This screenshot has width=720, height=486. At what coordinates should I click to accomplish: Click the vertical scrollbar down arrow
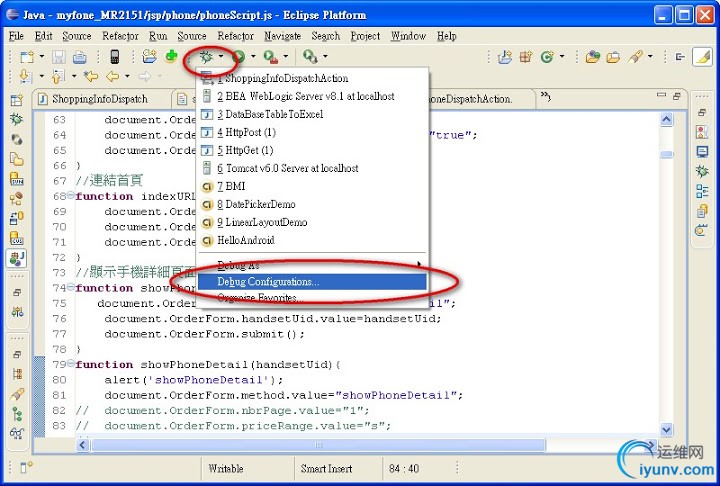click(666, 430)
